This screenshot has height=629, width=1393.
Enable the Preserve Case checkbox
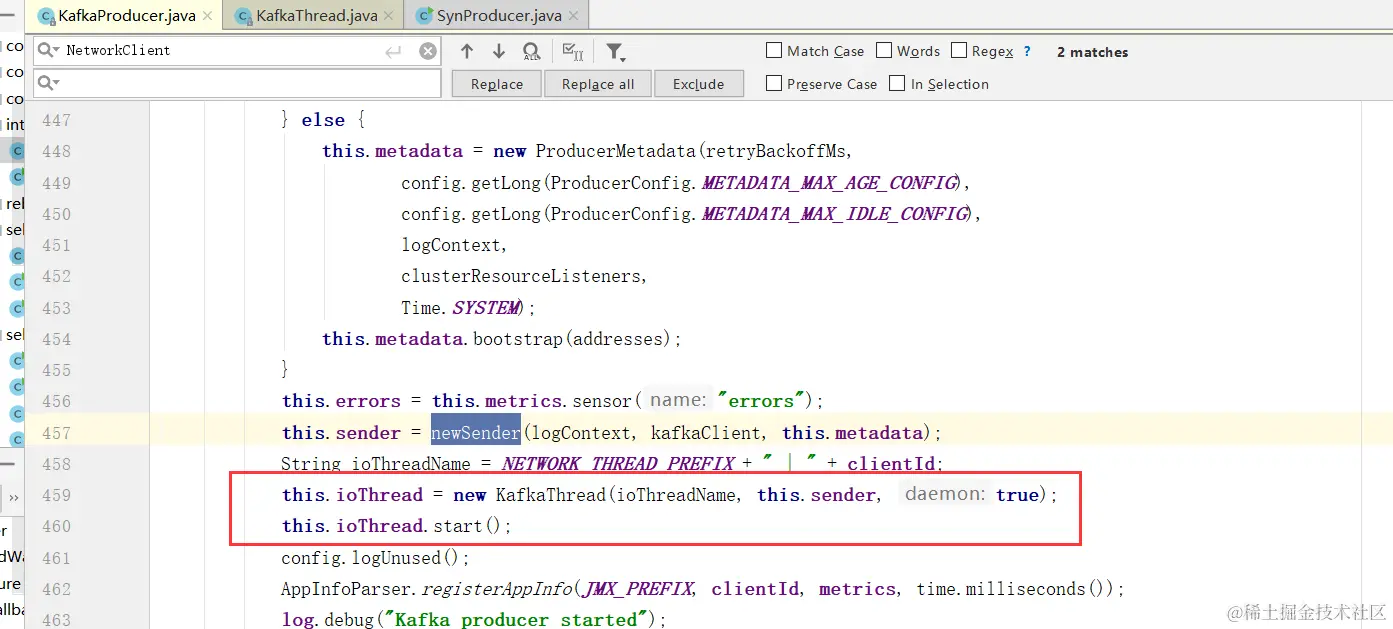point(774,83)
